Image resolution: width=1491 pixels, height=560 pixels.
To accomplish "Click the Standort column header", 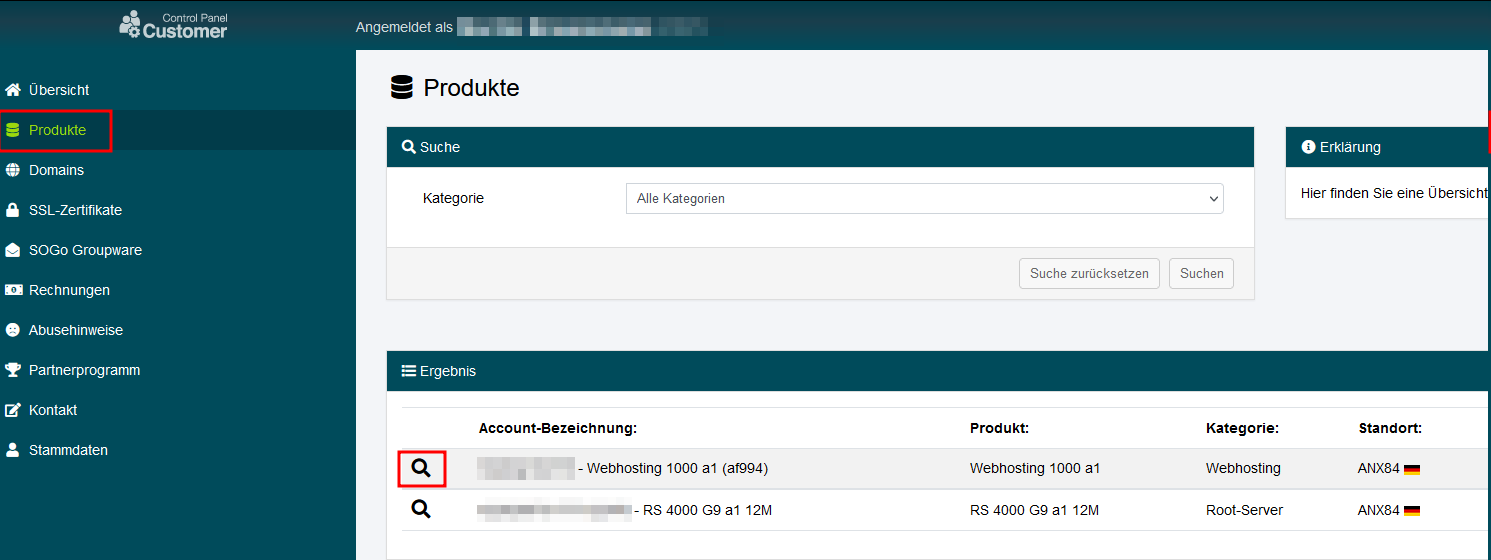I will 1389,428.
